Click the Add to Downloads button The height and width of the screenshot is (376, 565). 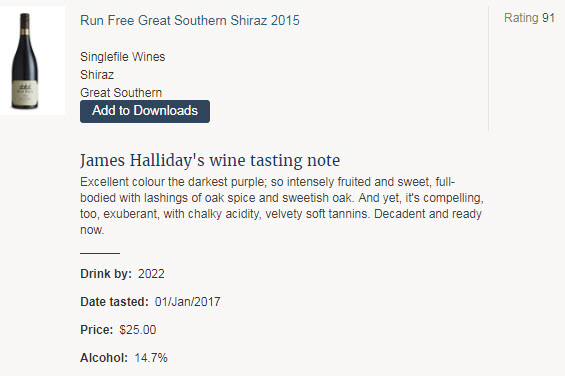tap(144, 111)
